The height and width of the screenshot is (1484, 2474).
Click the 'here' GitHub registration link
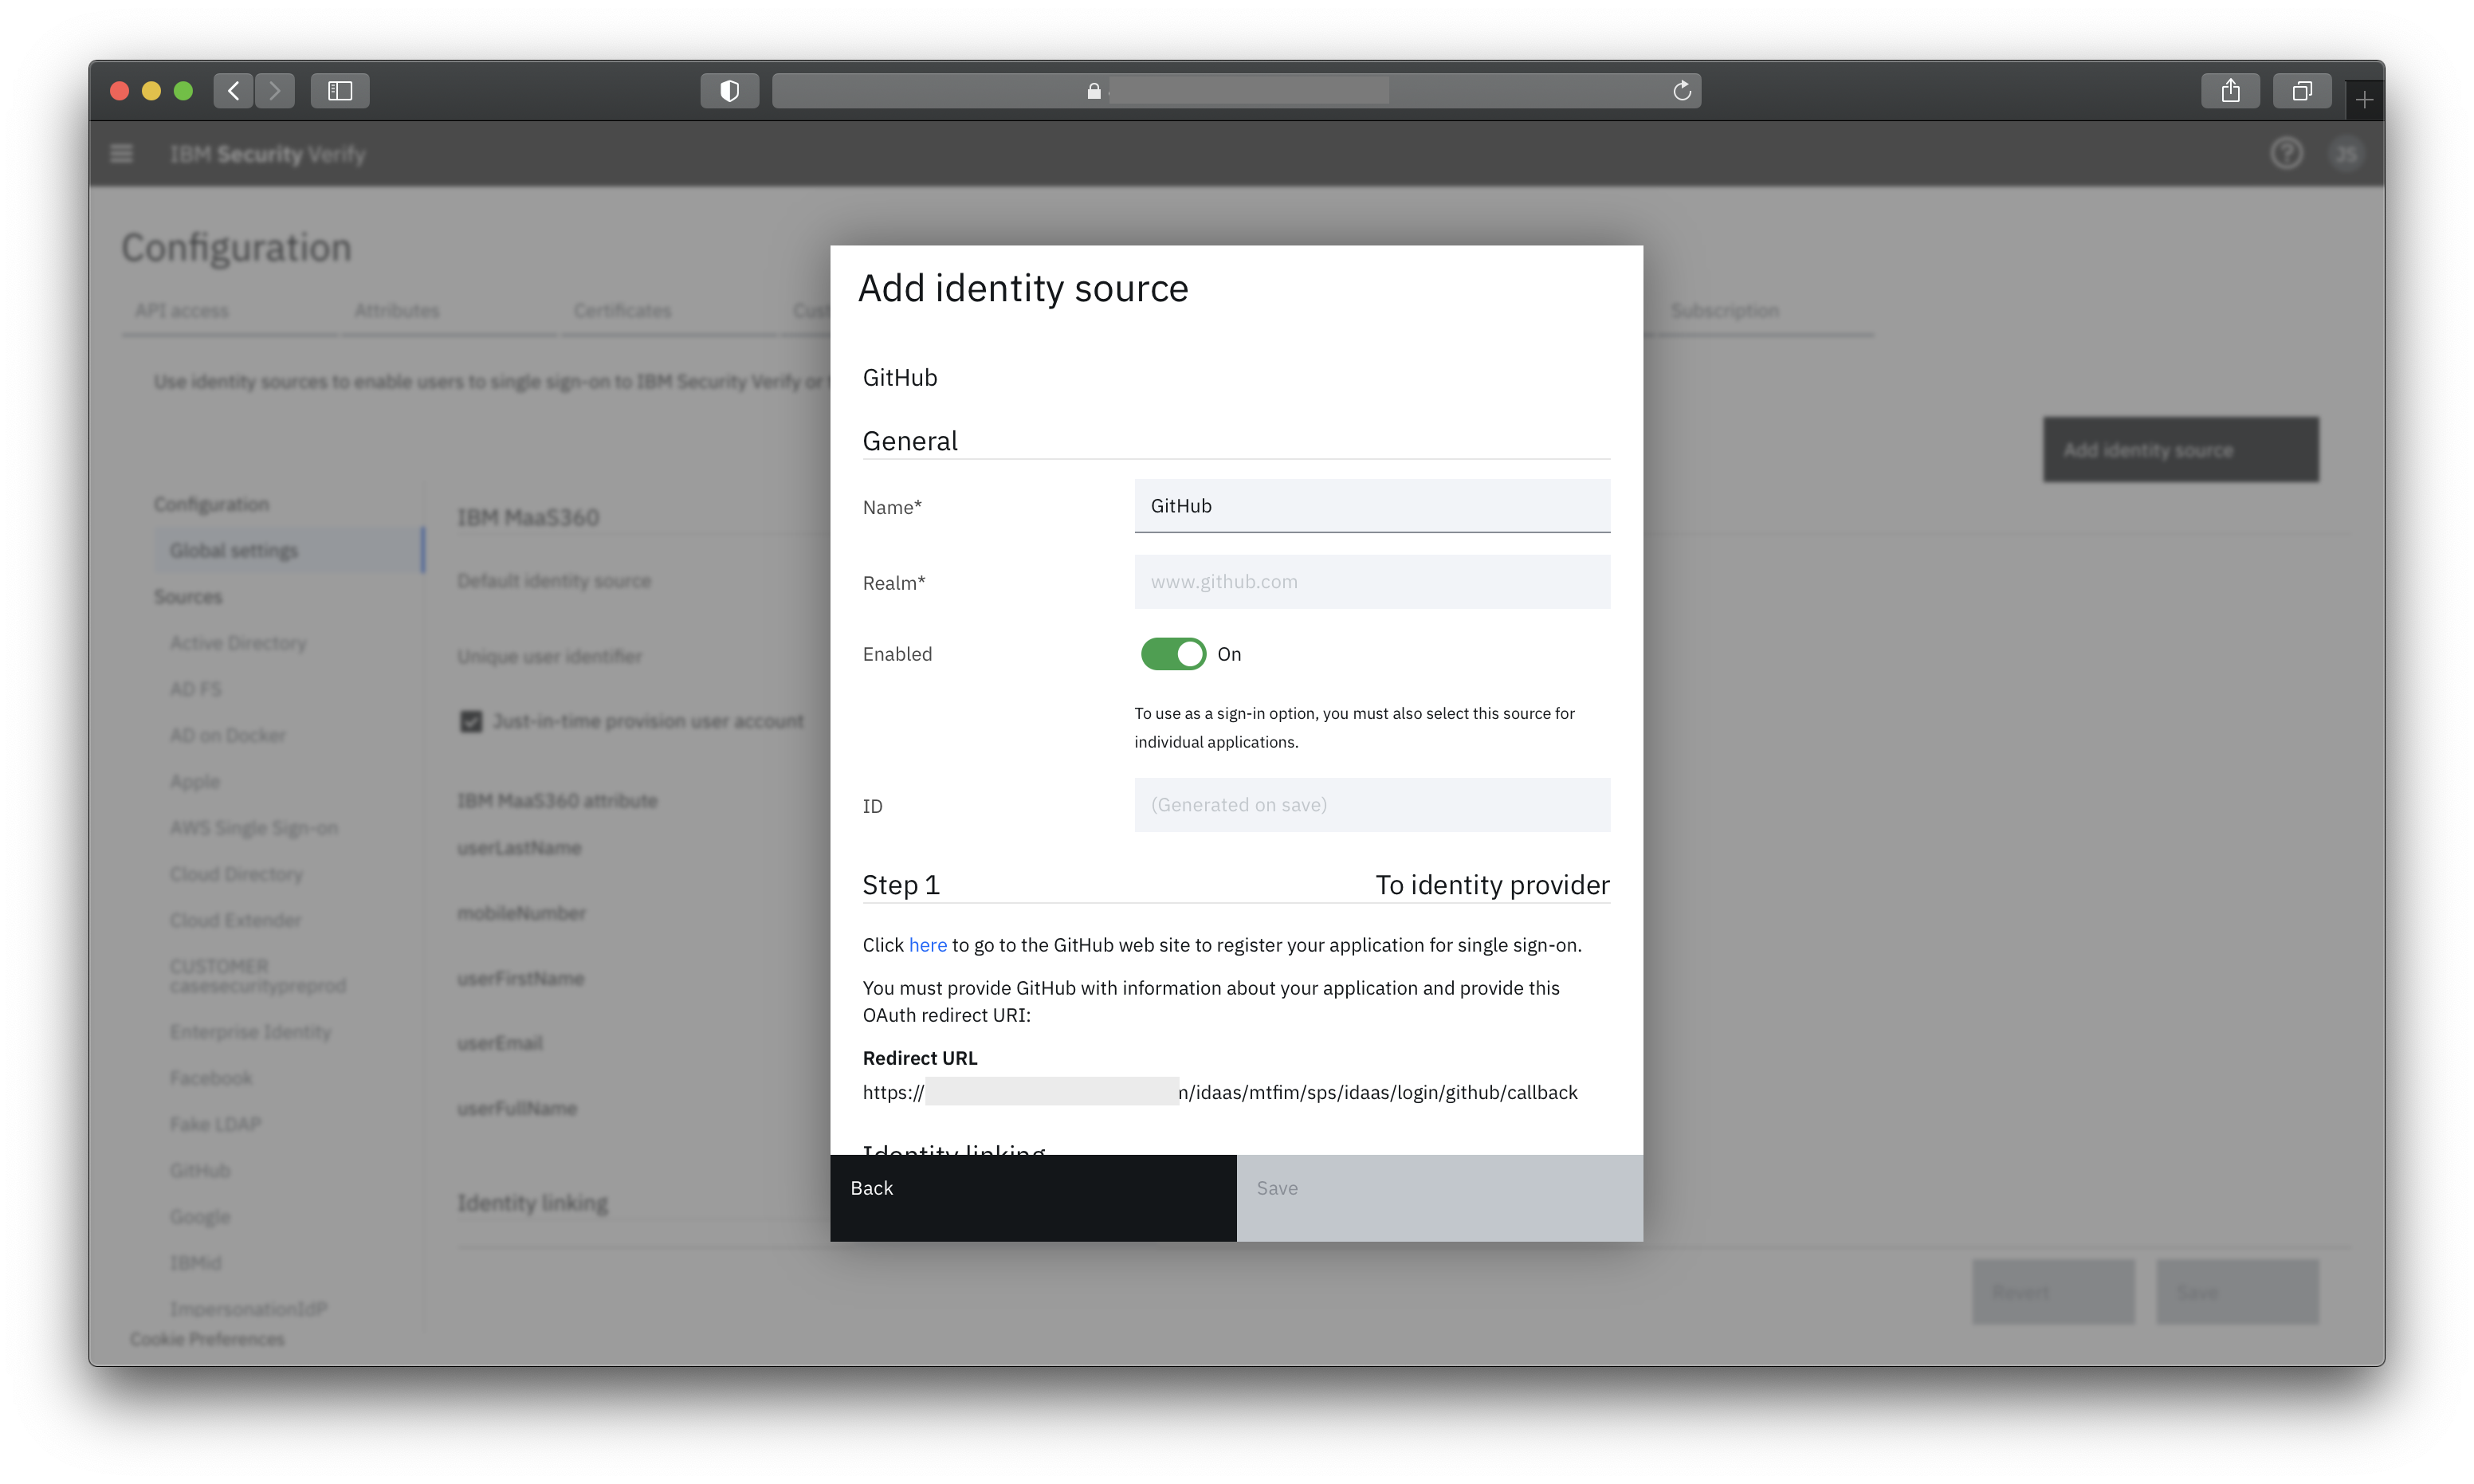[x=927, y=945]
